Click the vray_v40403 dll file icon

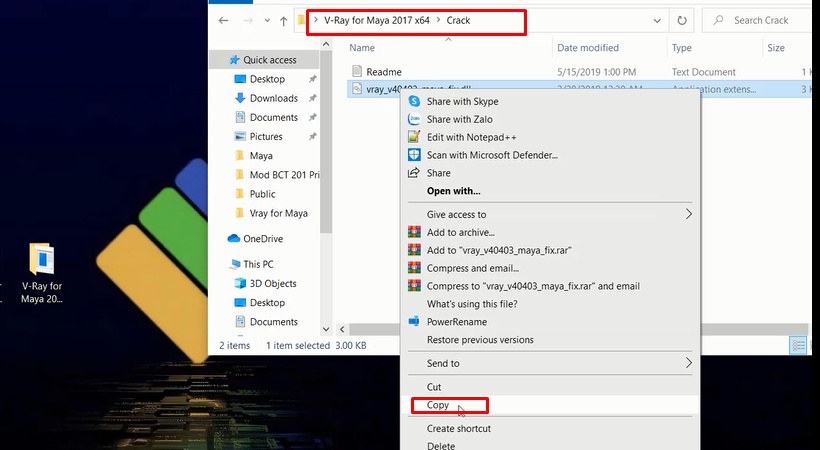pyautogui.click(x=357, y=88)
